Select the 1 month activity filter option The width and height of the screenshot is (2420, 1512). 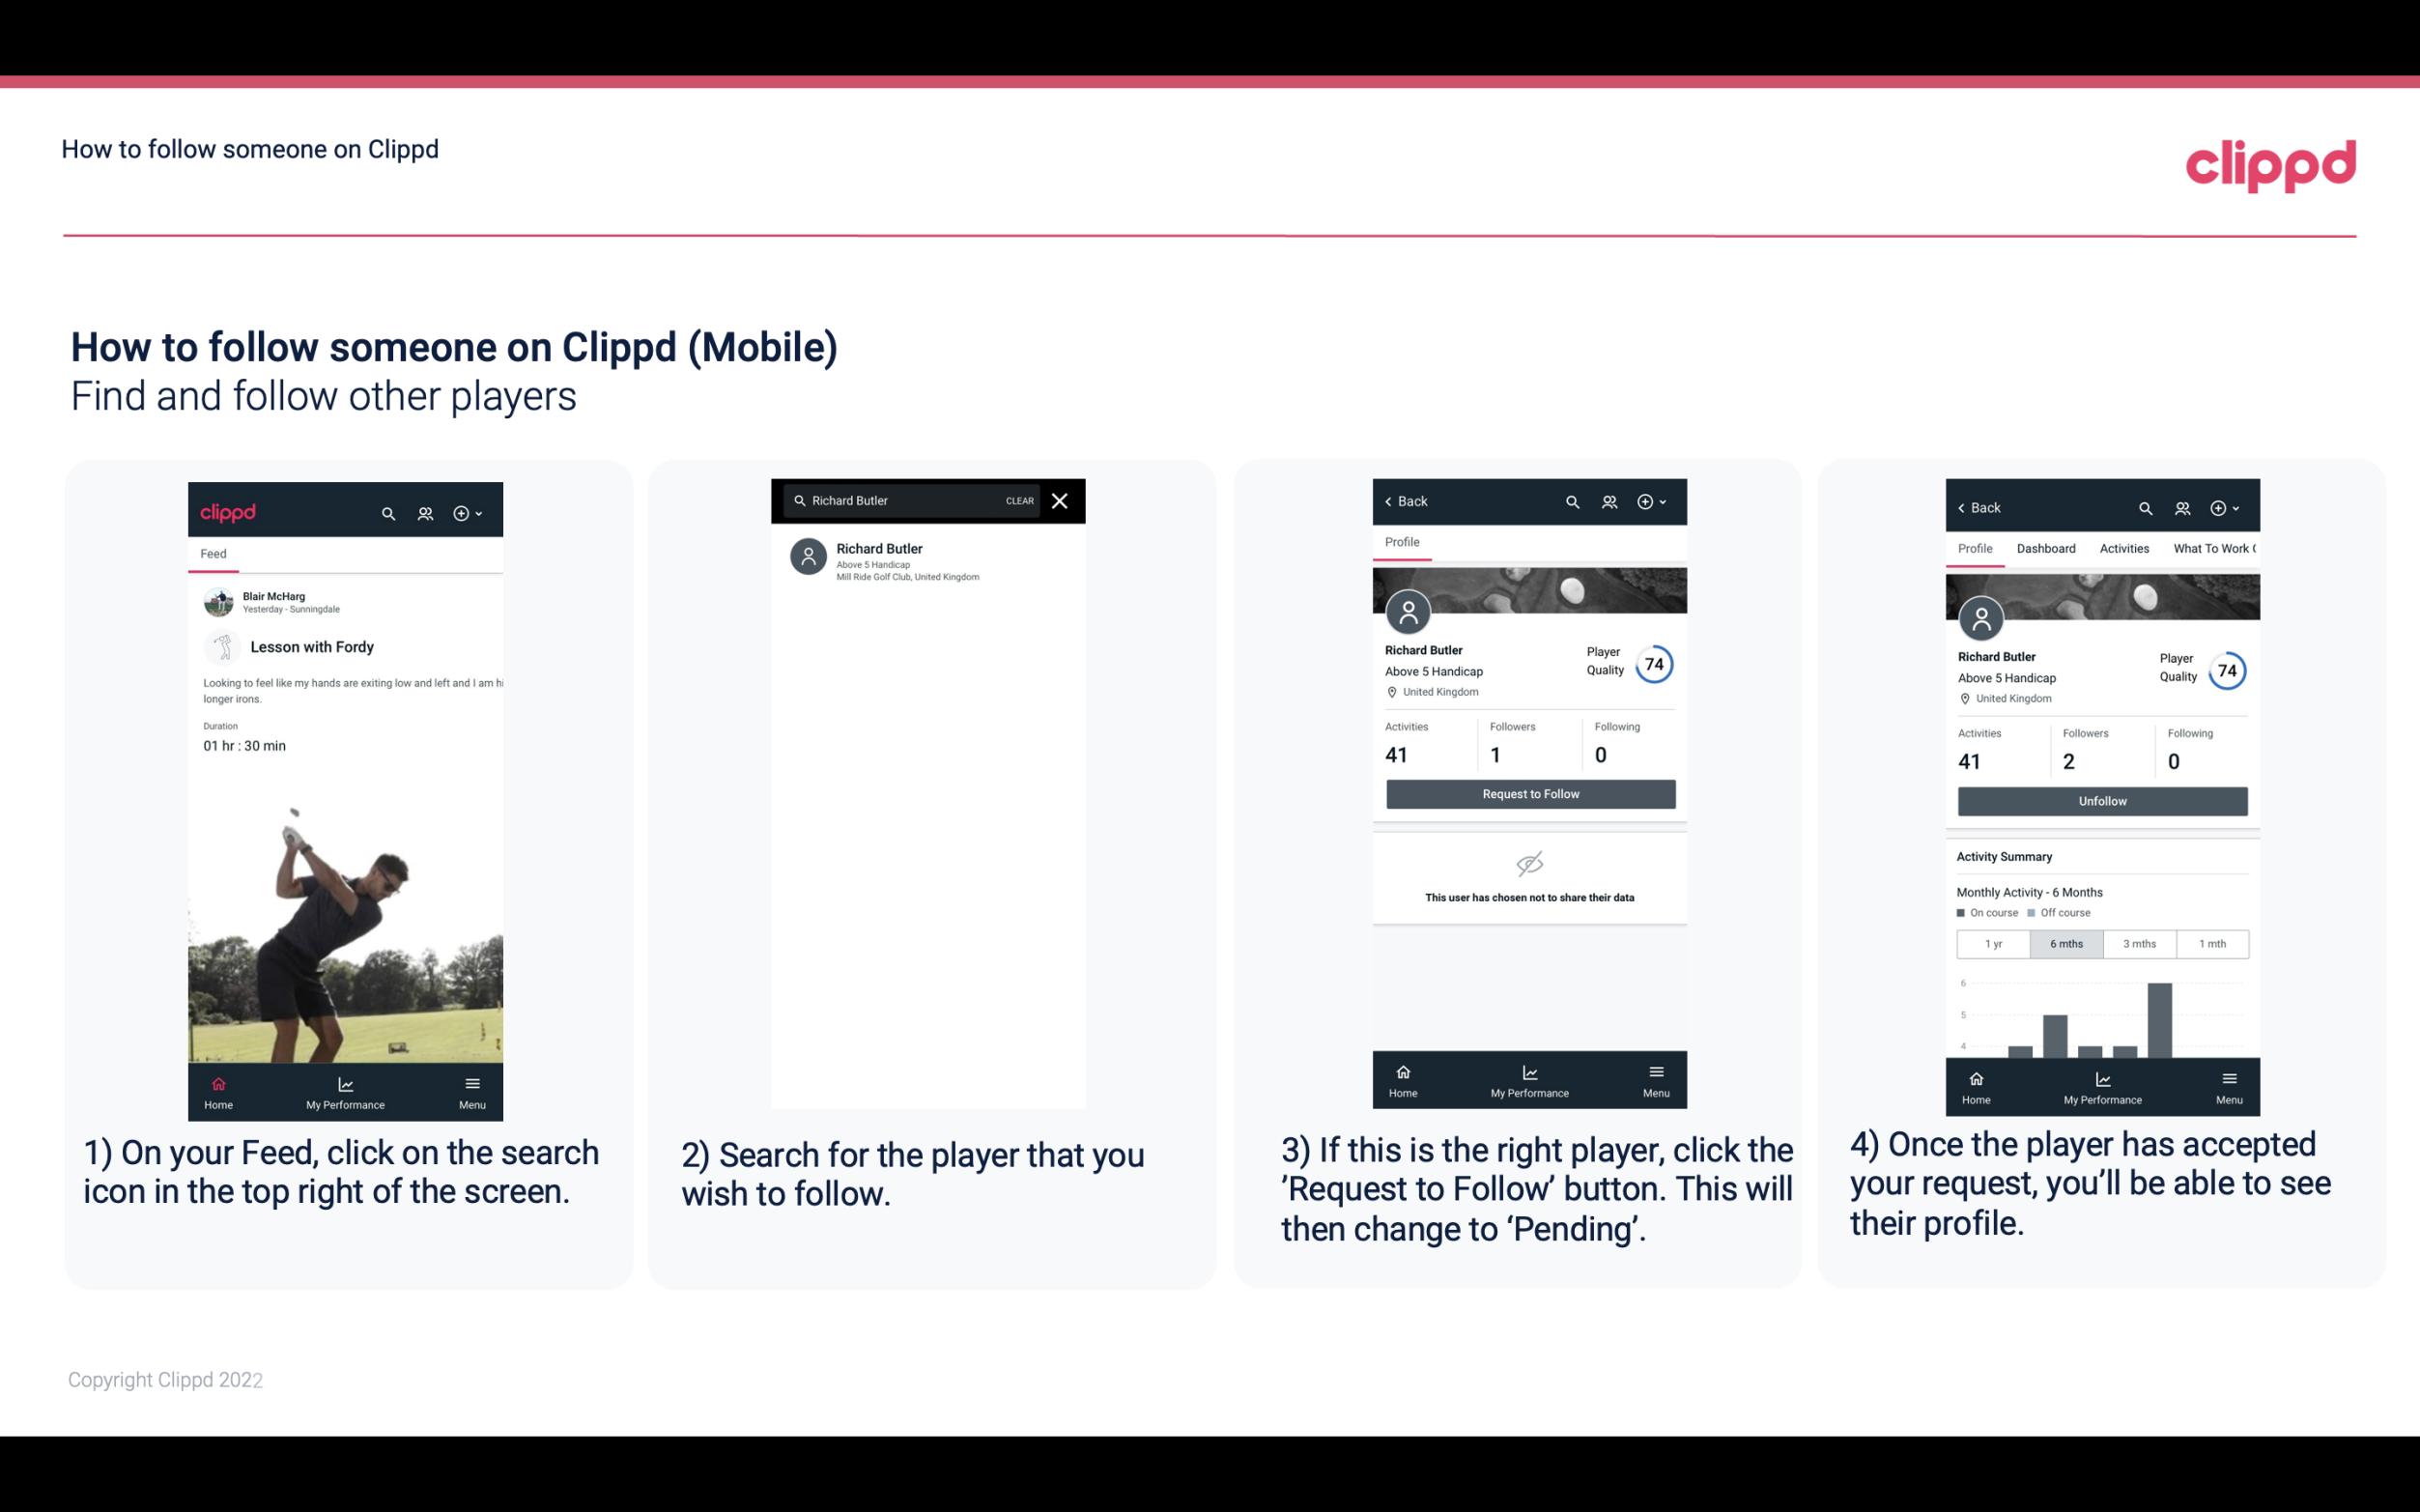(2211, 942)
